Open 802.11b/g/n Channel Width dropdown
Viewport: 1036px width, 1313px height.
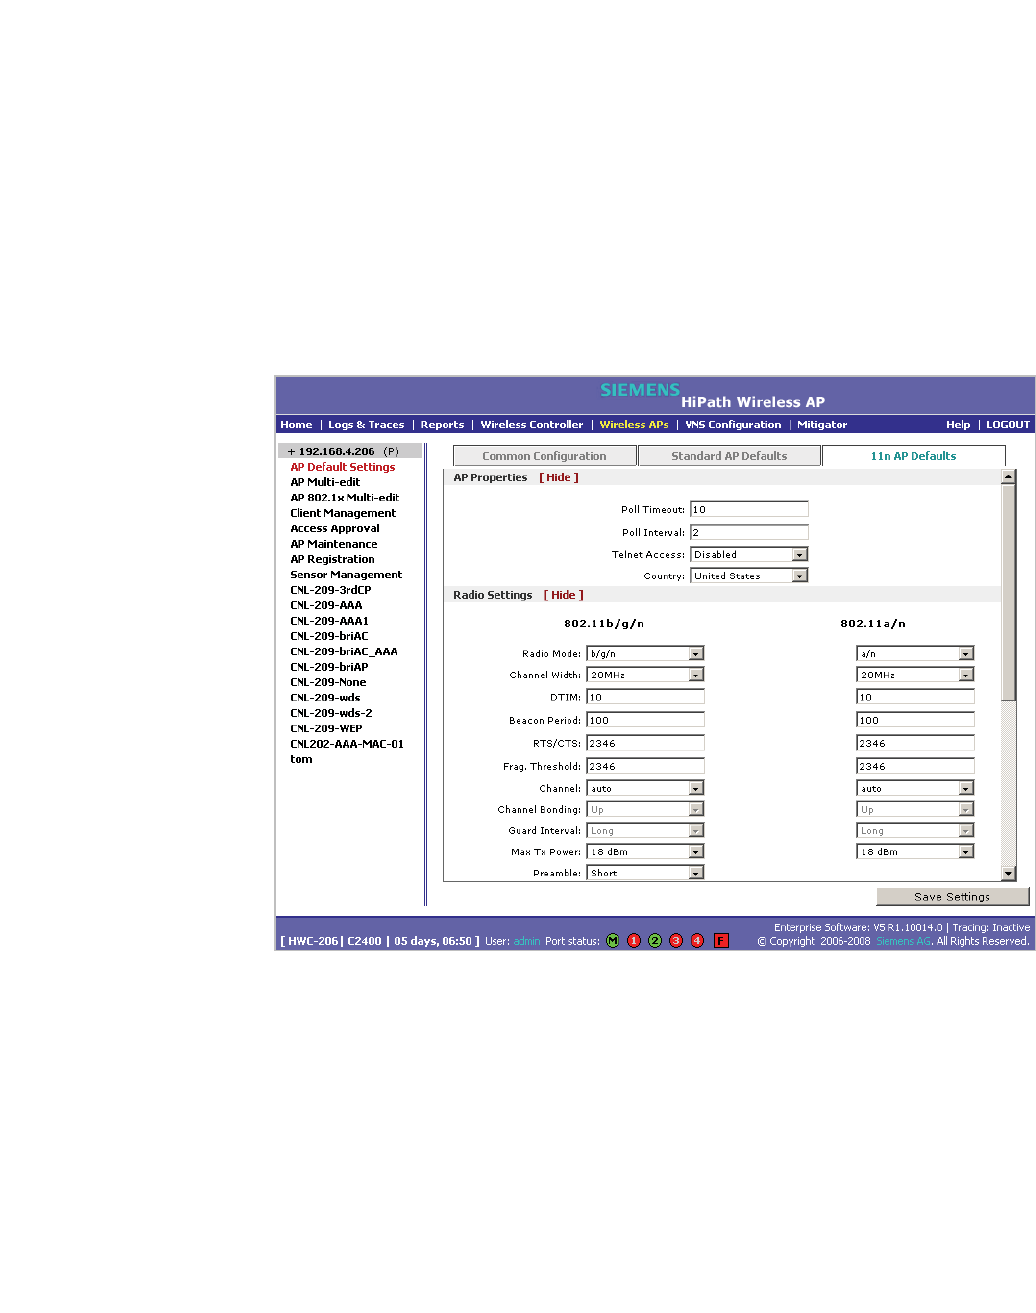coord(645,675)
